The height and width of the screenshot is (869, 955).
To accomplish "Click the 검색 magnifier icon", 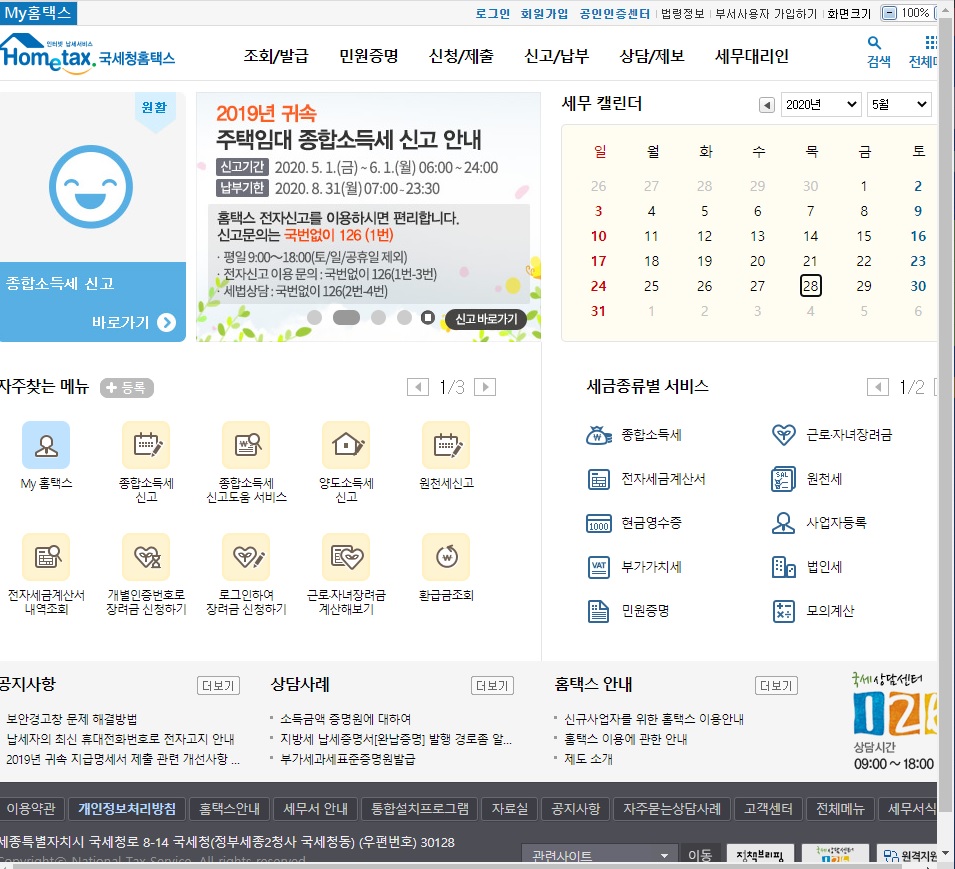I will pos(875,43).
